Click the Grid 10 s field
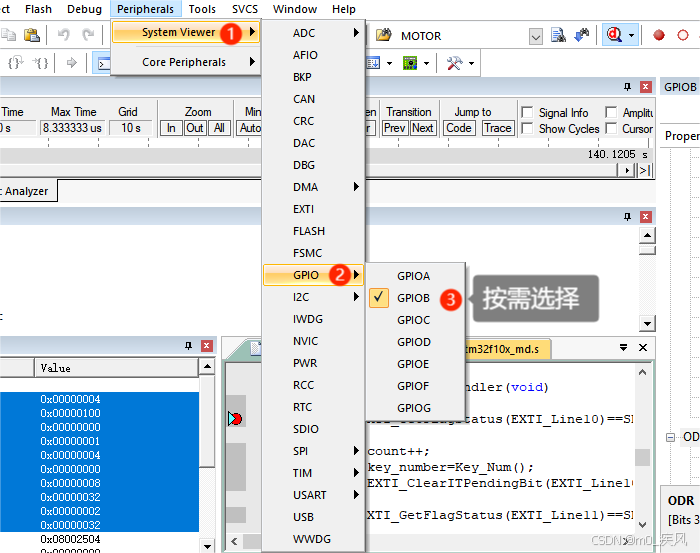This screenshot has width=700, height=553. (131, 128)
